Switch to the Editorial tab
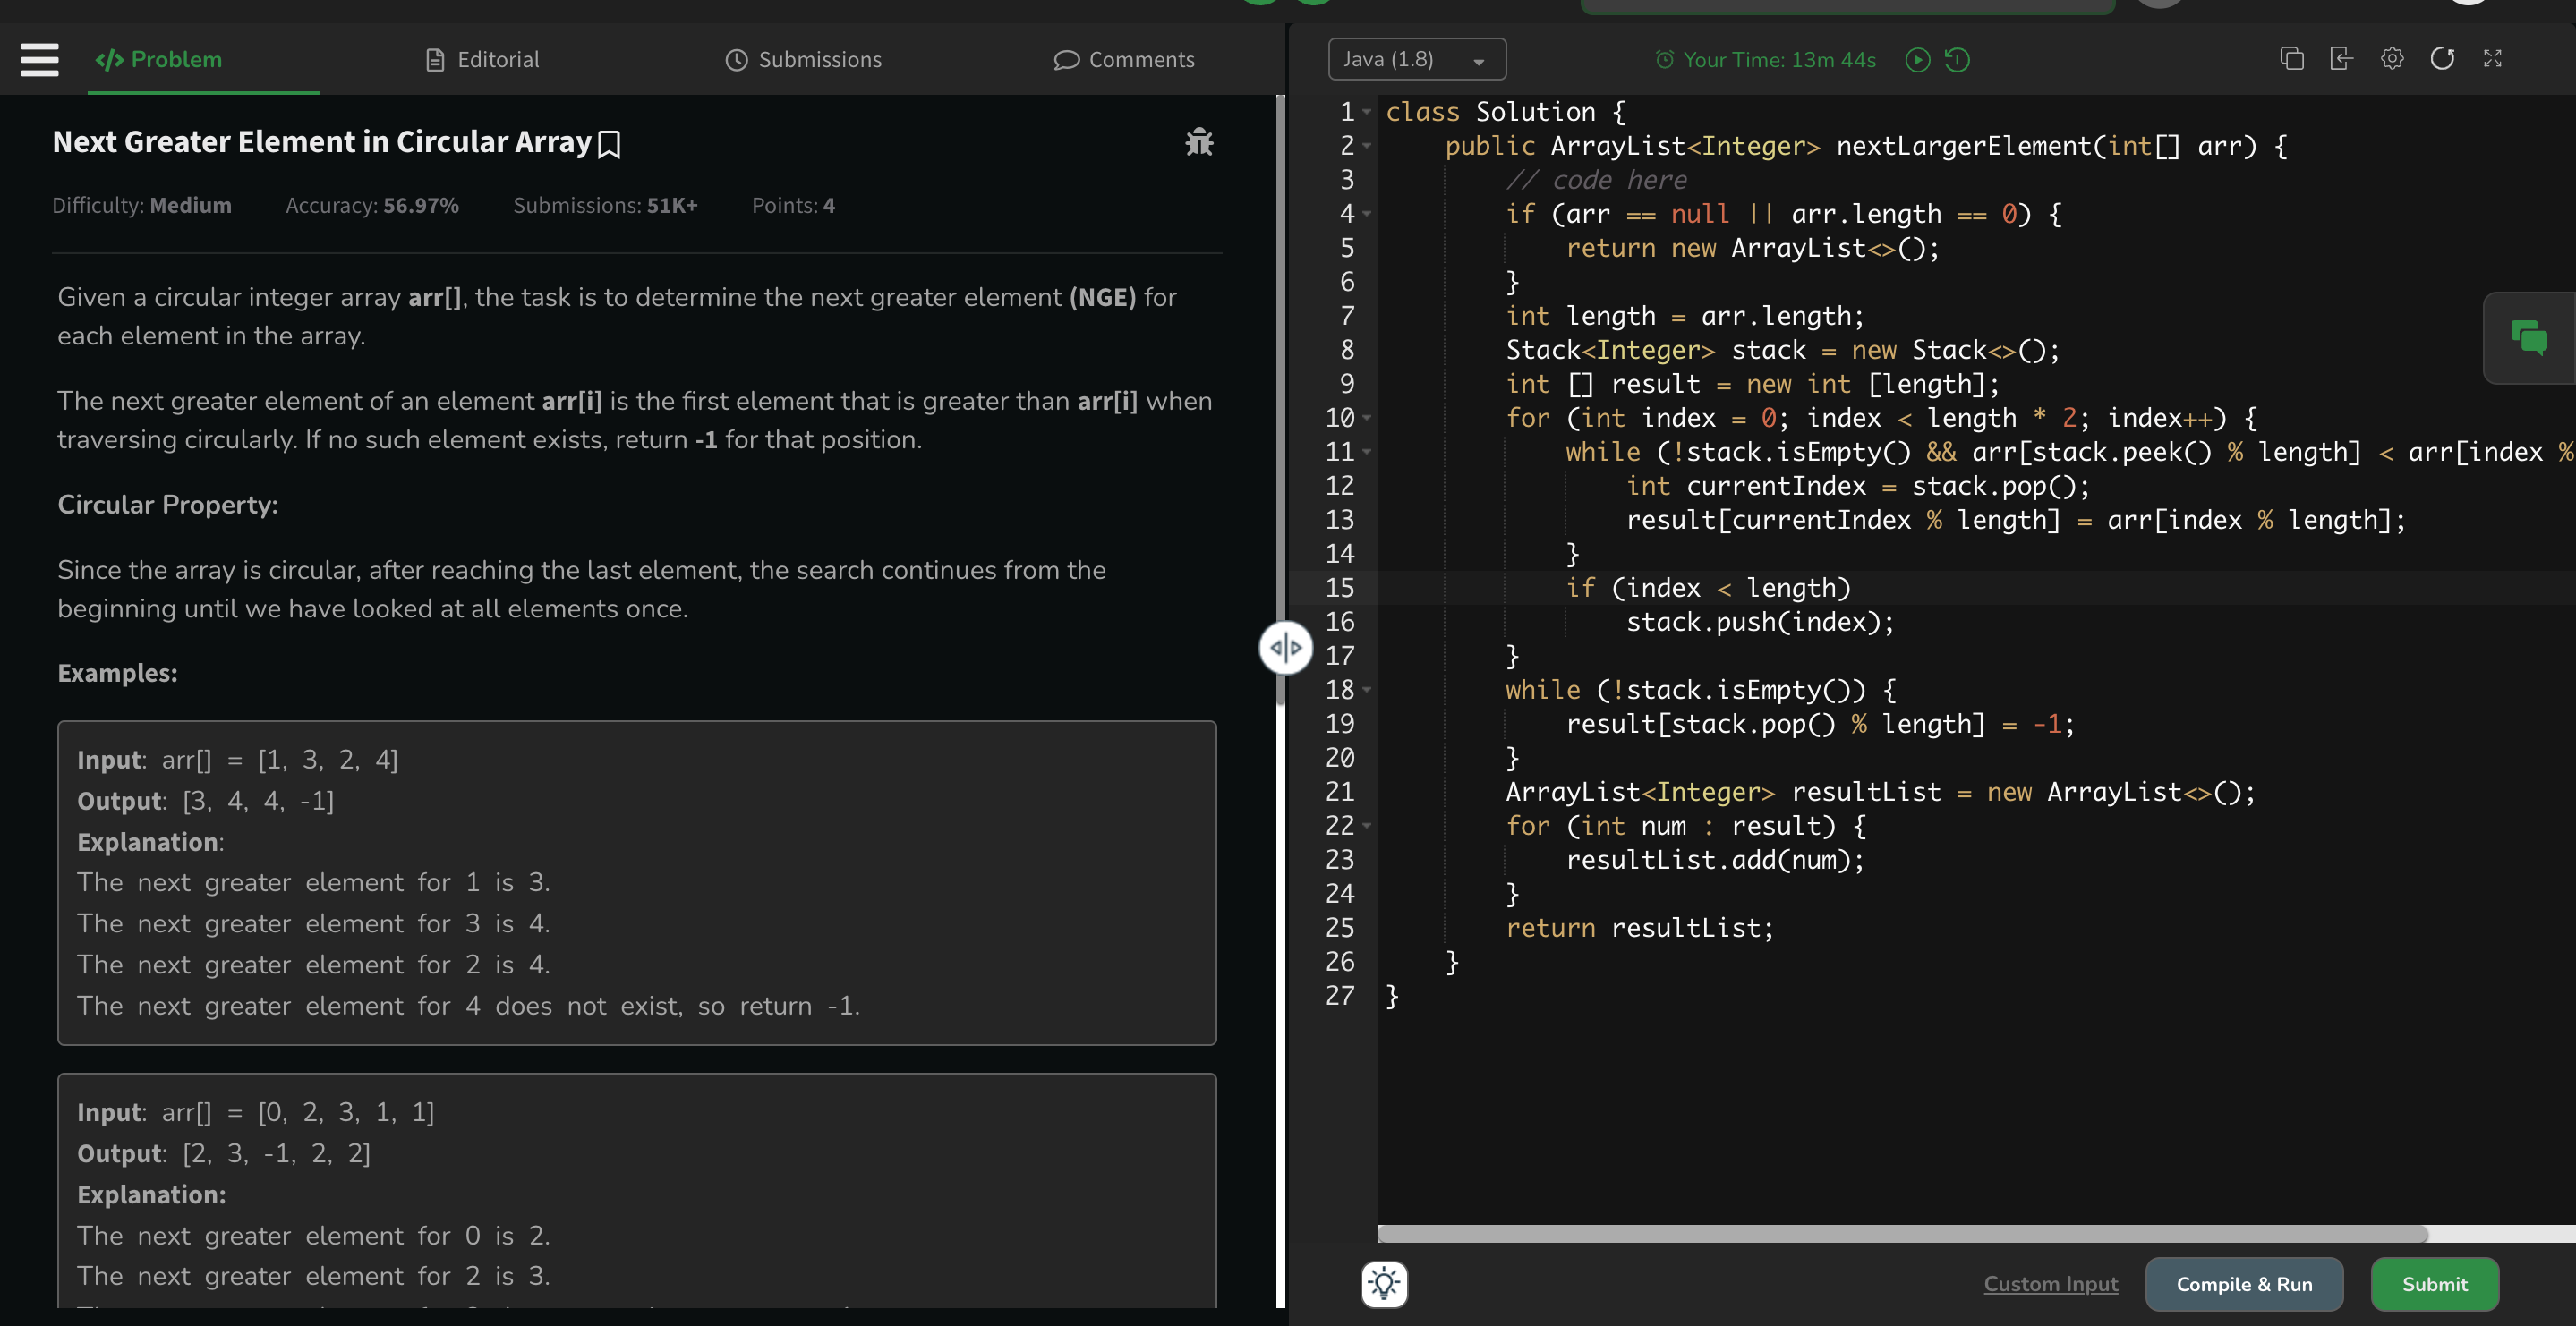This screenshot has width=2576, height=1326. coord(483,60)
